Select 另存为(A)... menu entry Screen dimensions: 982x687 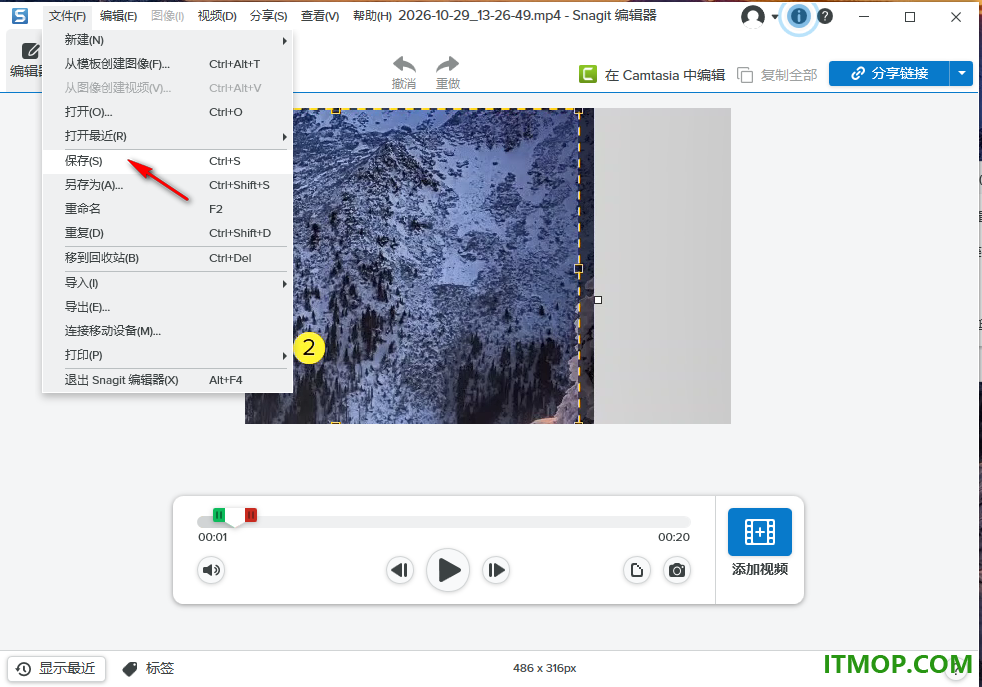click(167, 185)
